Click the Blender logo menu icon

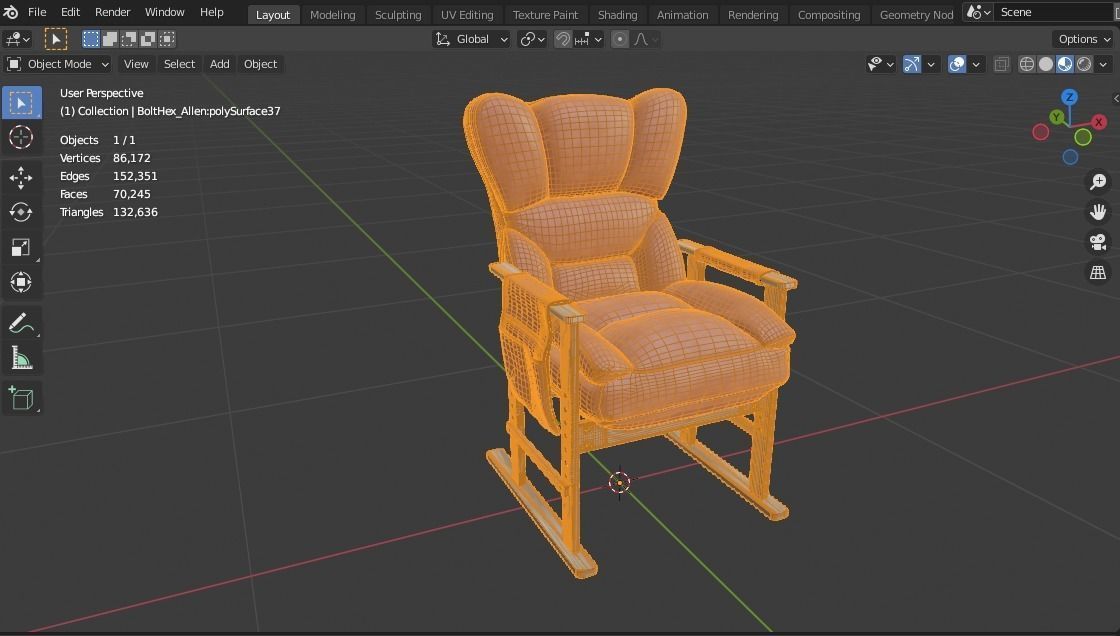11,12
